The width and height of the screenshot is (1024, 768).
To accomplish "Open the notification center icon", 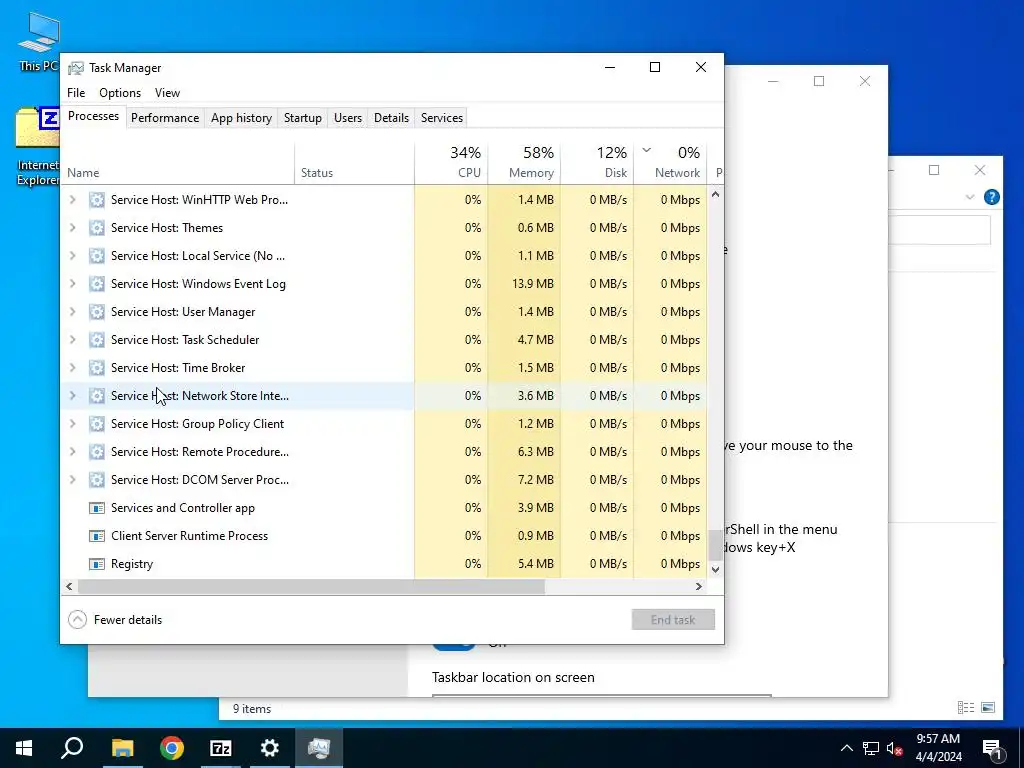I will coord(993,748).
